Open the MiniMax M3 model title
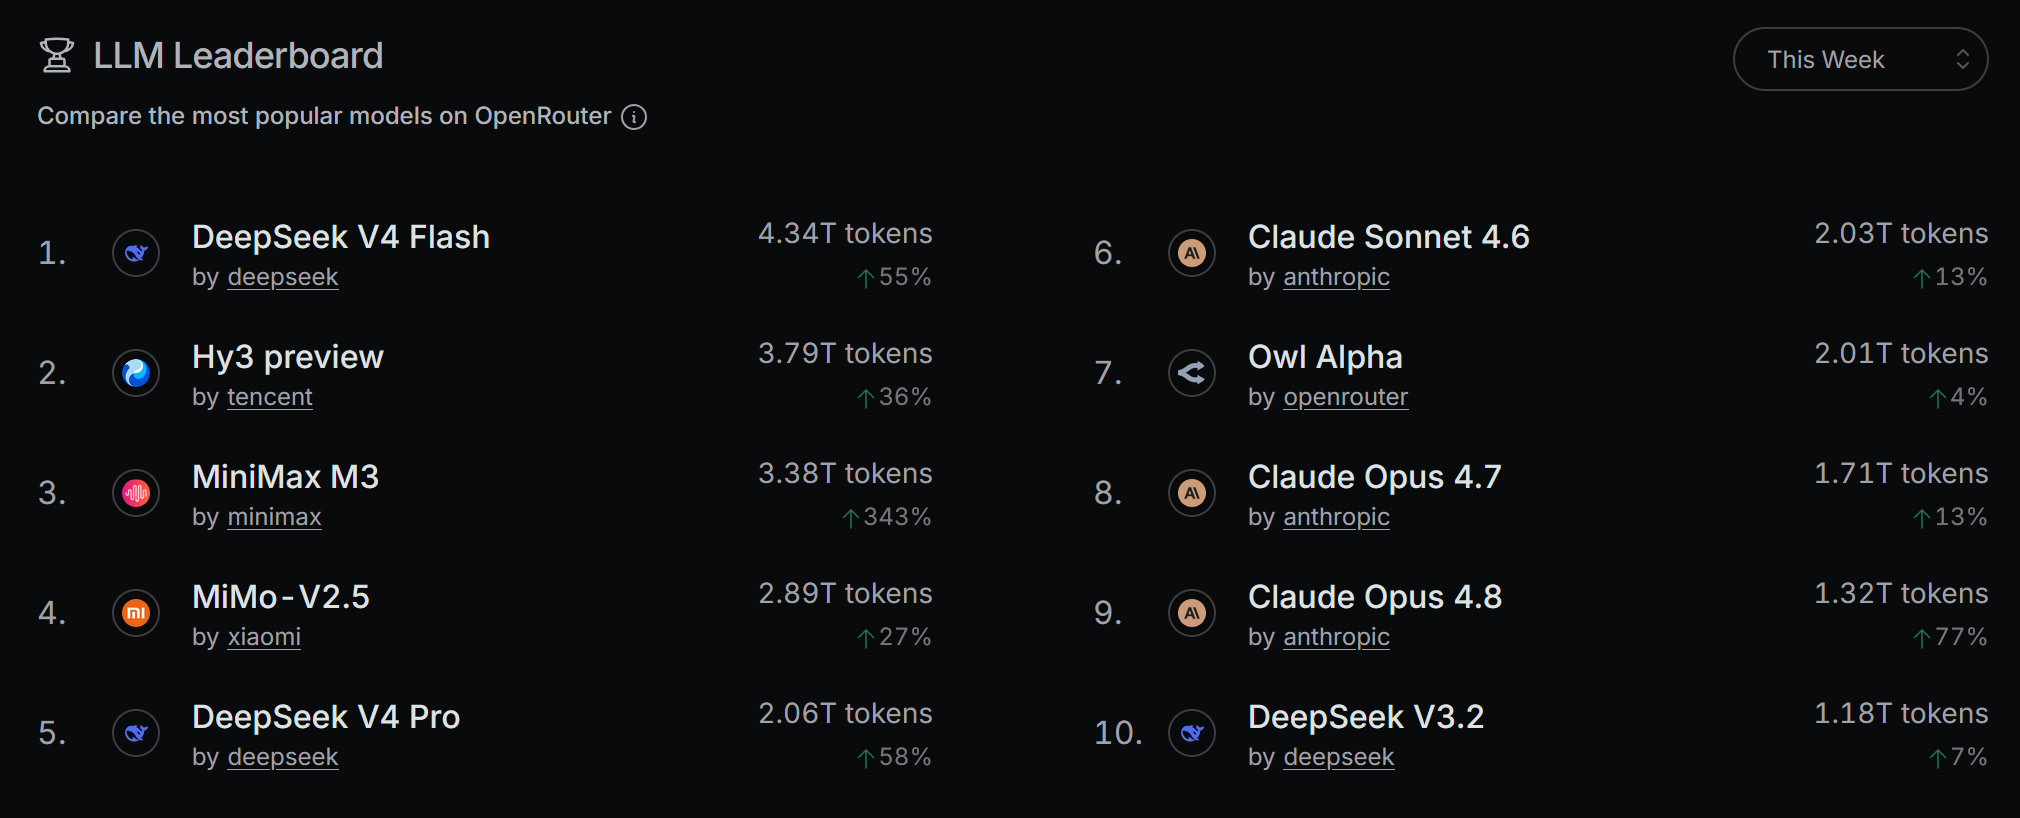The height and width of the screenshot is (818, 2020). tap(286, 477)
